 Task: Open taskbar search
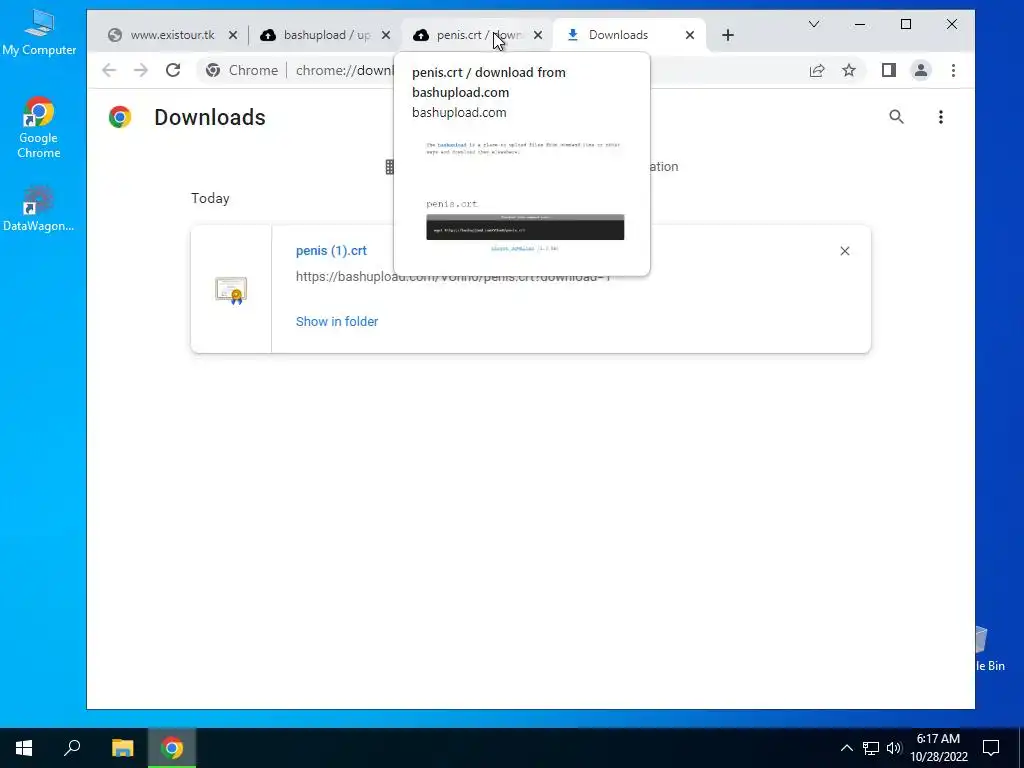(x=72, y=748)
